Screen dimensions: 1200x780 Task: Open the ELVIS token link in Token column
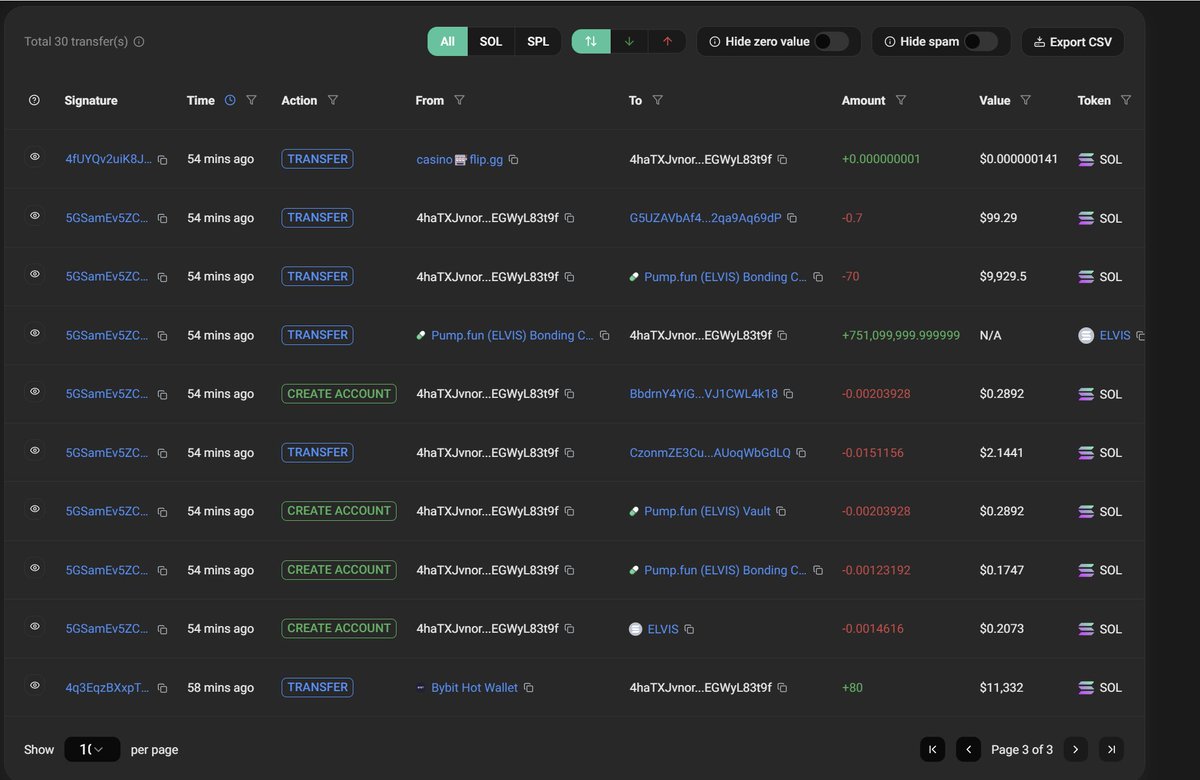coord(1115,336)
